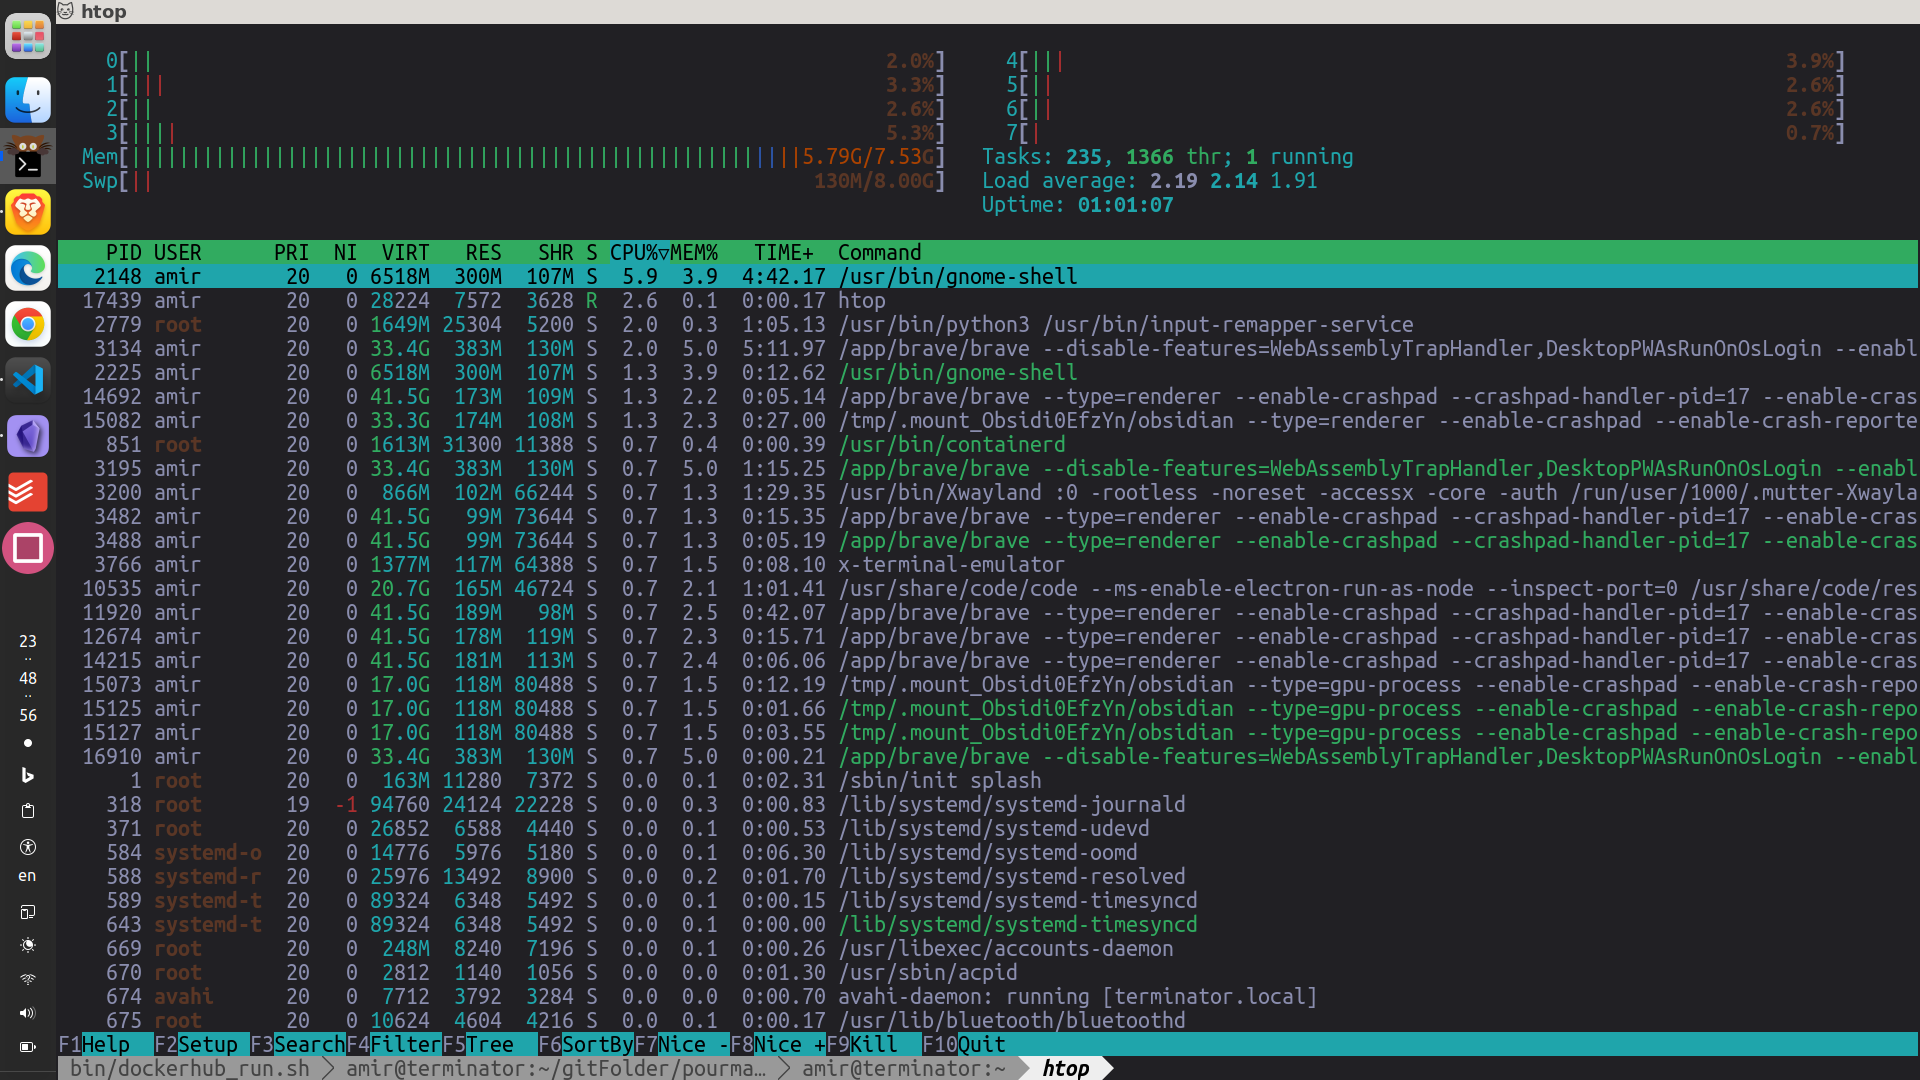Click the Mem usage meter bar
This screenshot has width=1920, height=1080.
point(513,157)
